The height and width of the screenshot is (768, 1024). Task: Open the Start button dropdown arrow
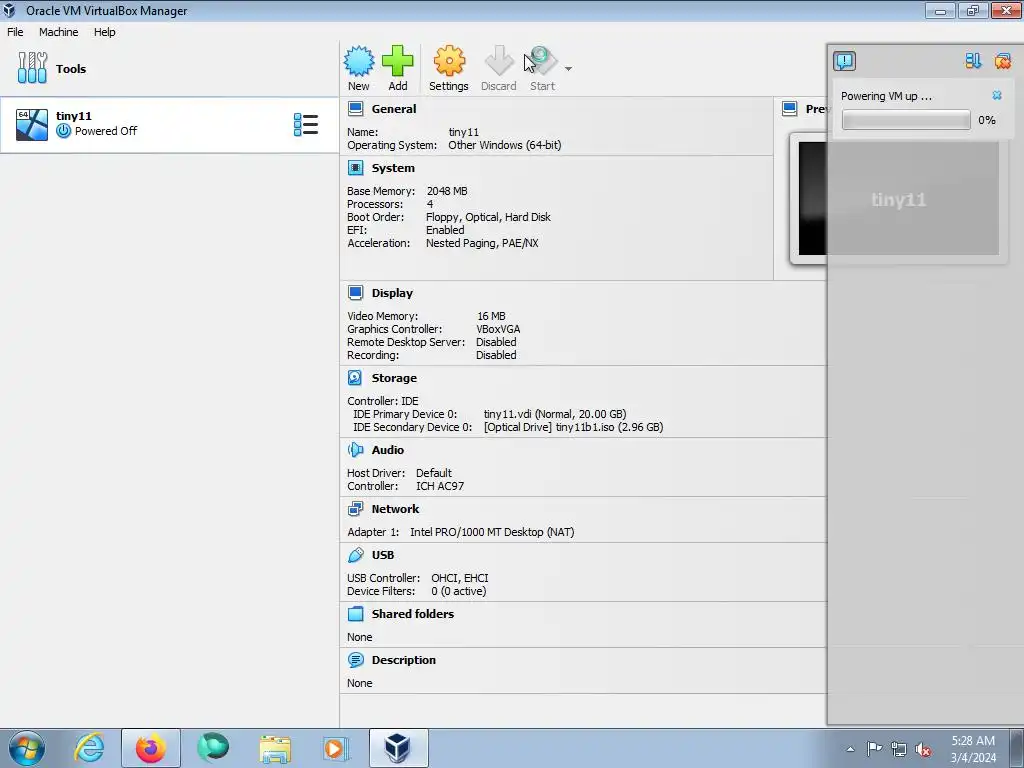(x=568, y=69)
